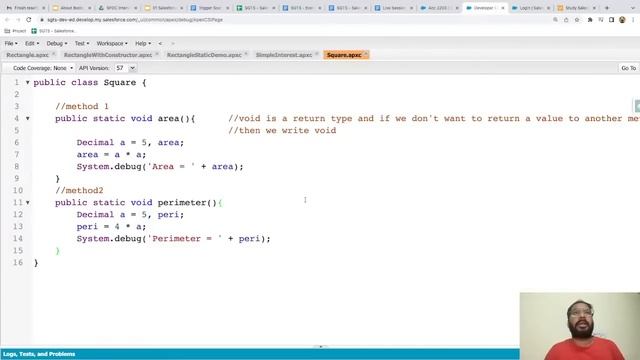Image resolution: width=640 pixels, height=360 pixels.
Task: Toggle the browser side panel icon
Action: 611,20
